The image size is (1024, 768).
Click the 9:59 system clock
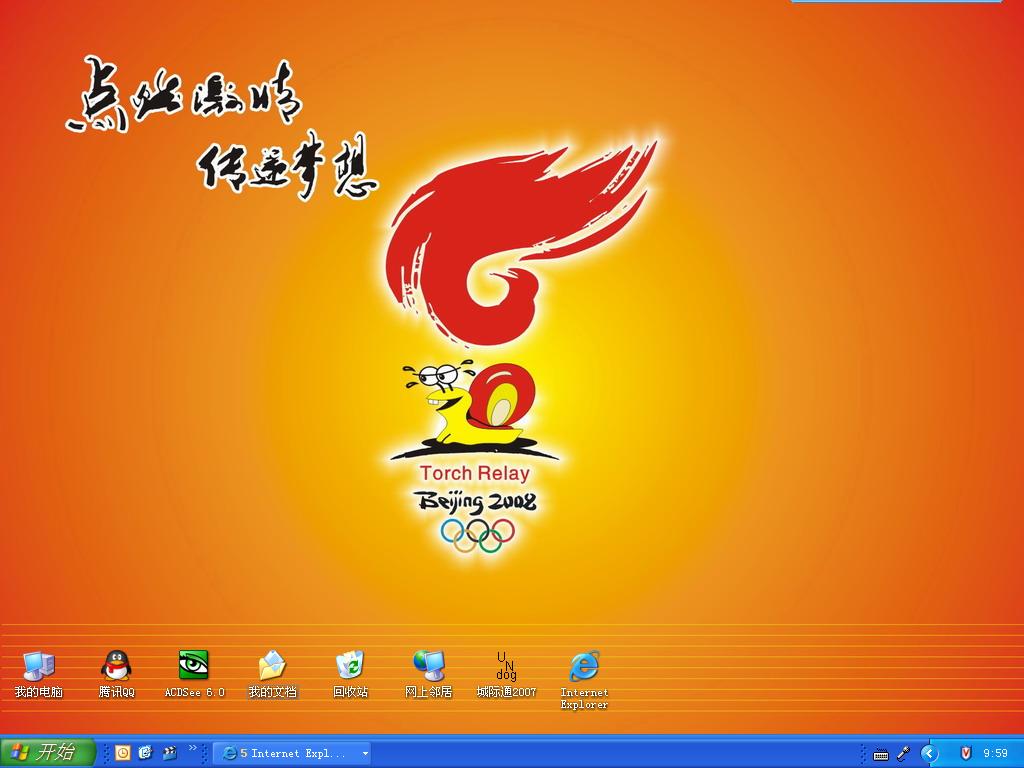pos(995,753)
